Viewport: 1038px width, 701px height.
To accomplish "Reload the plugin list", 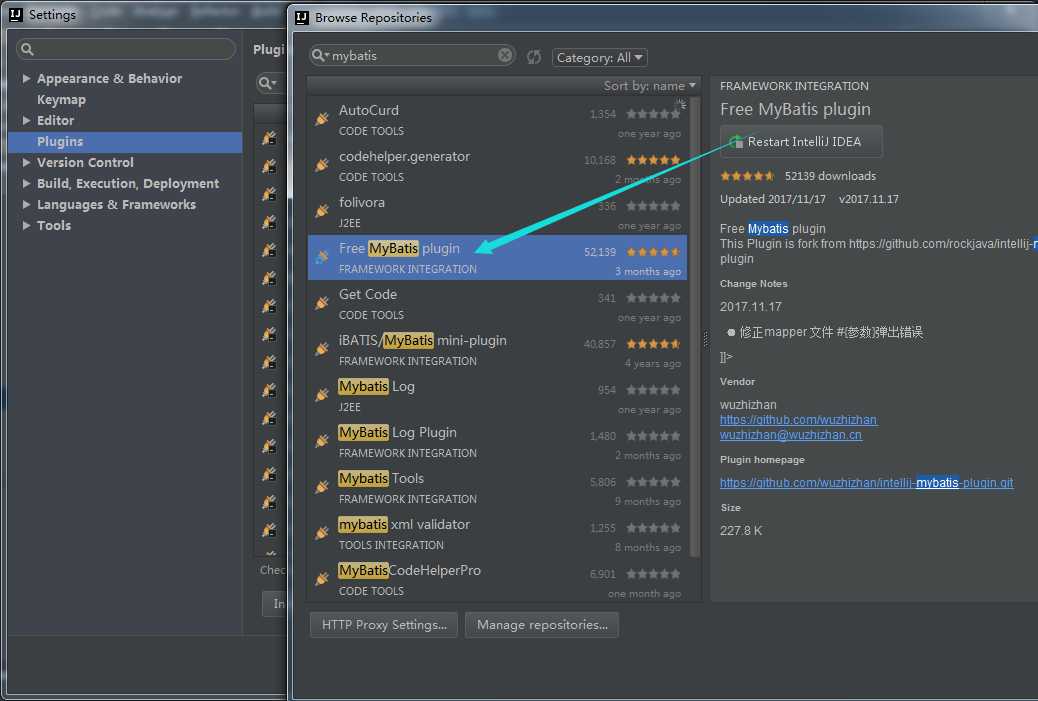I will coord(534,57).
